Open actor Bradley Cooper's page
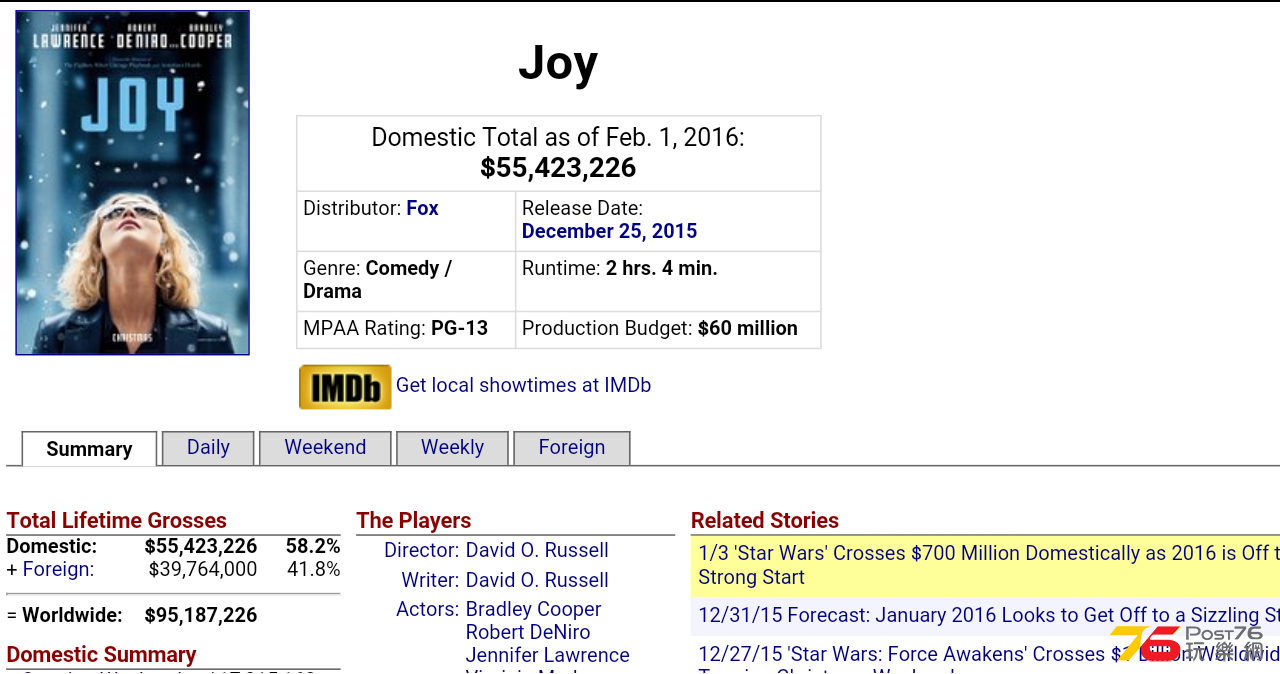Viewport: 1280px width, 674px height. tap(533, 609)
